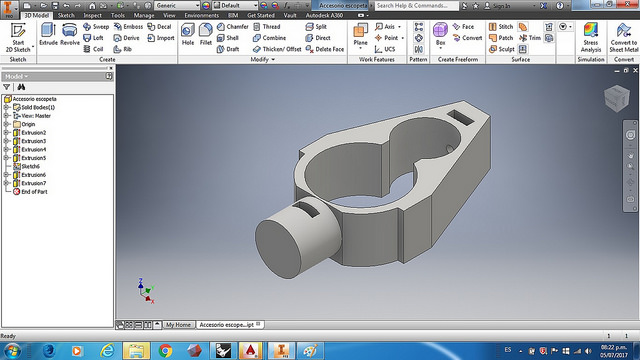Click the Convert to Sheet Metal icon
The width and height of the screenshot is (640, 360).
click(x=623, y=38)
